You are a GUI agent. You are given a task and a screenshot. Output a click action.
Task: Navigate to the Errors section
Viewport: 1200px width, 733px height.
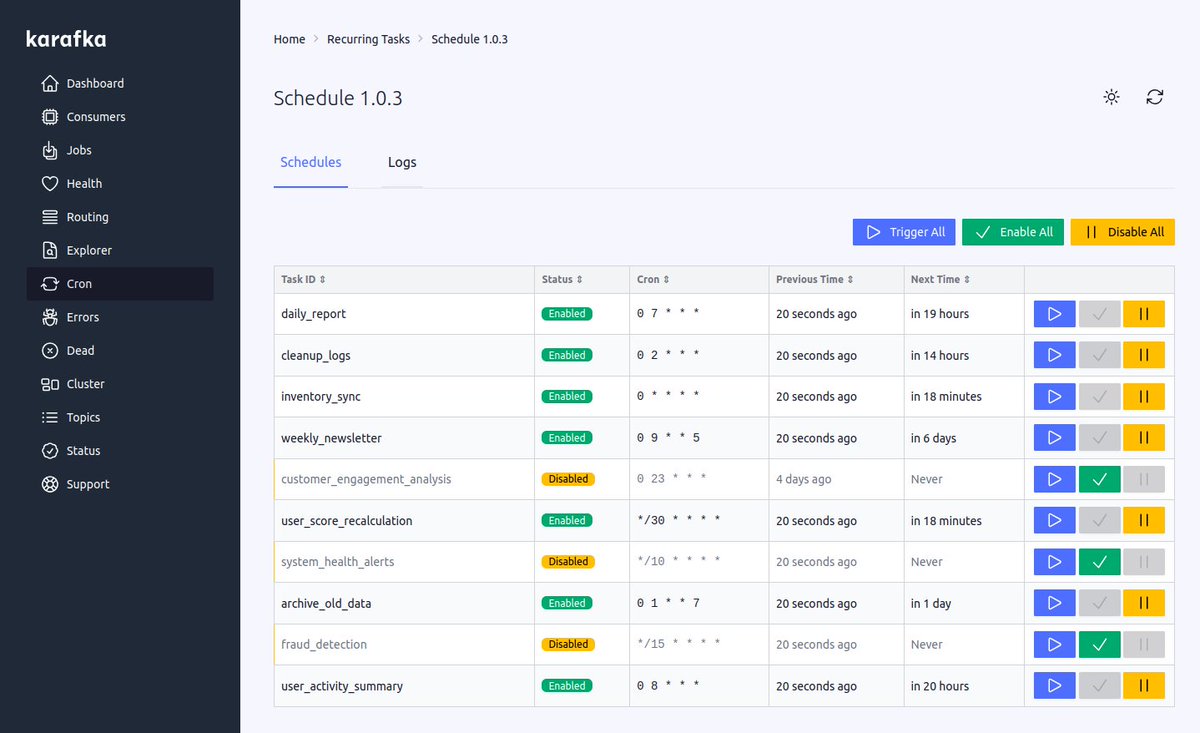[x=81, y=317]
